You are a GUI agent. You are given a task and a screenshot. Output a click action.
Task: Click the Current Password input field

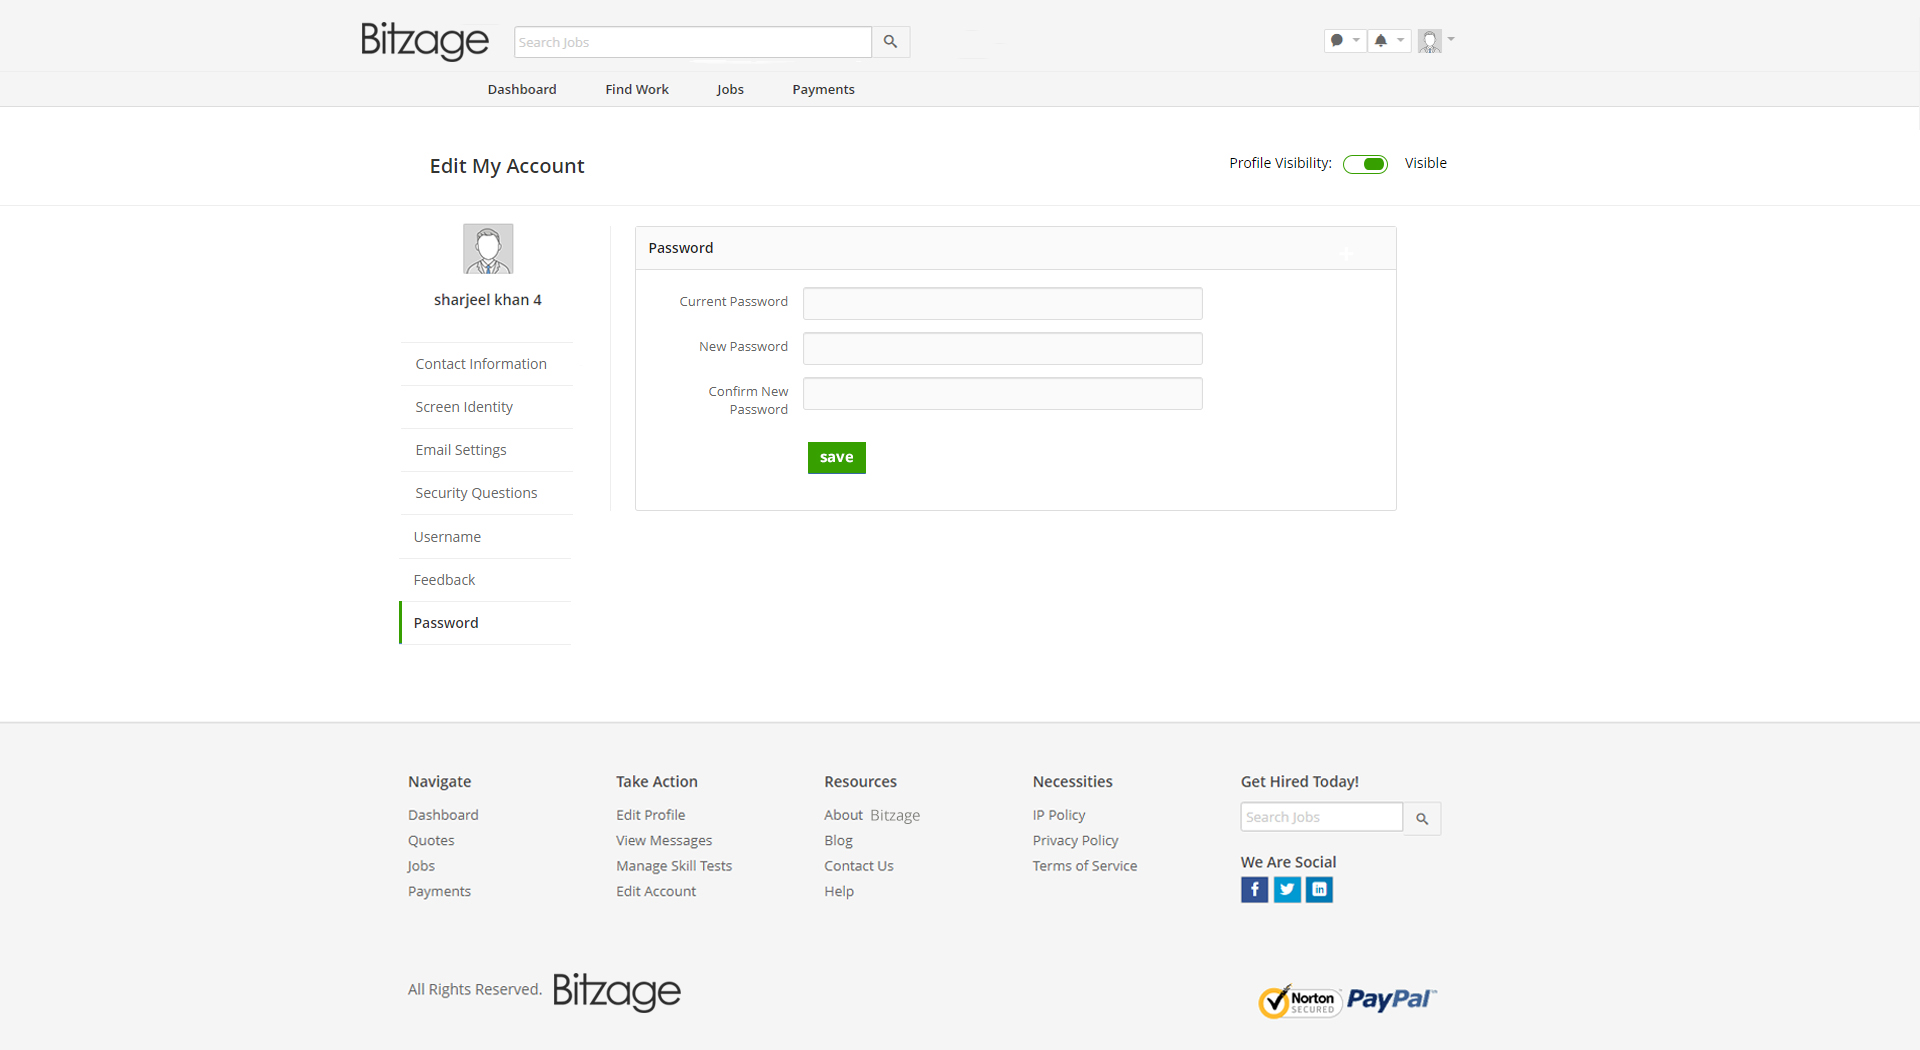coord(1002,303)
